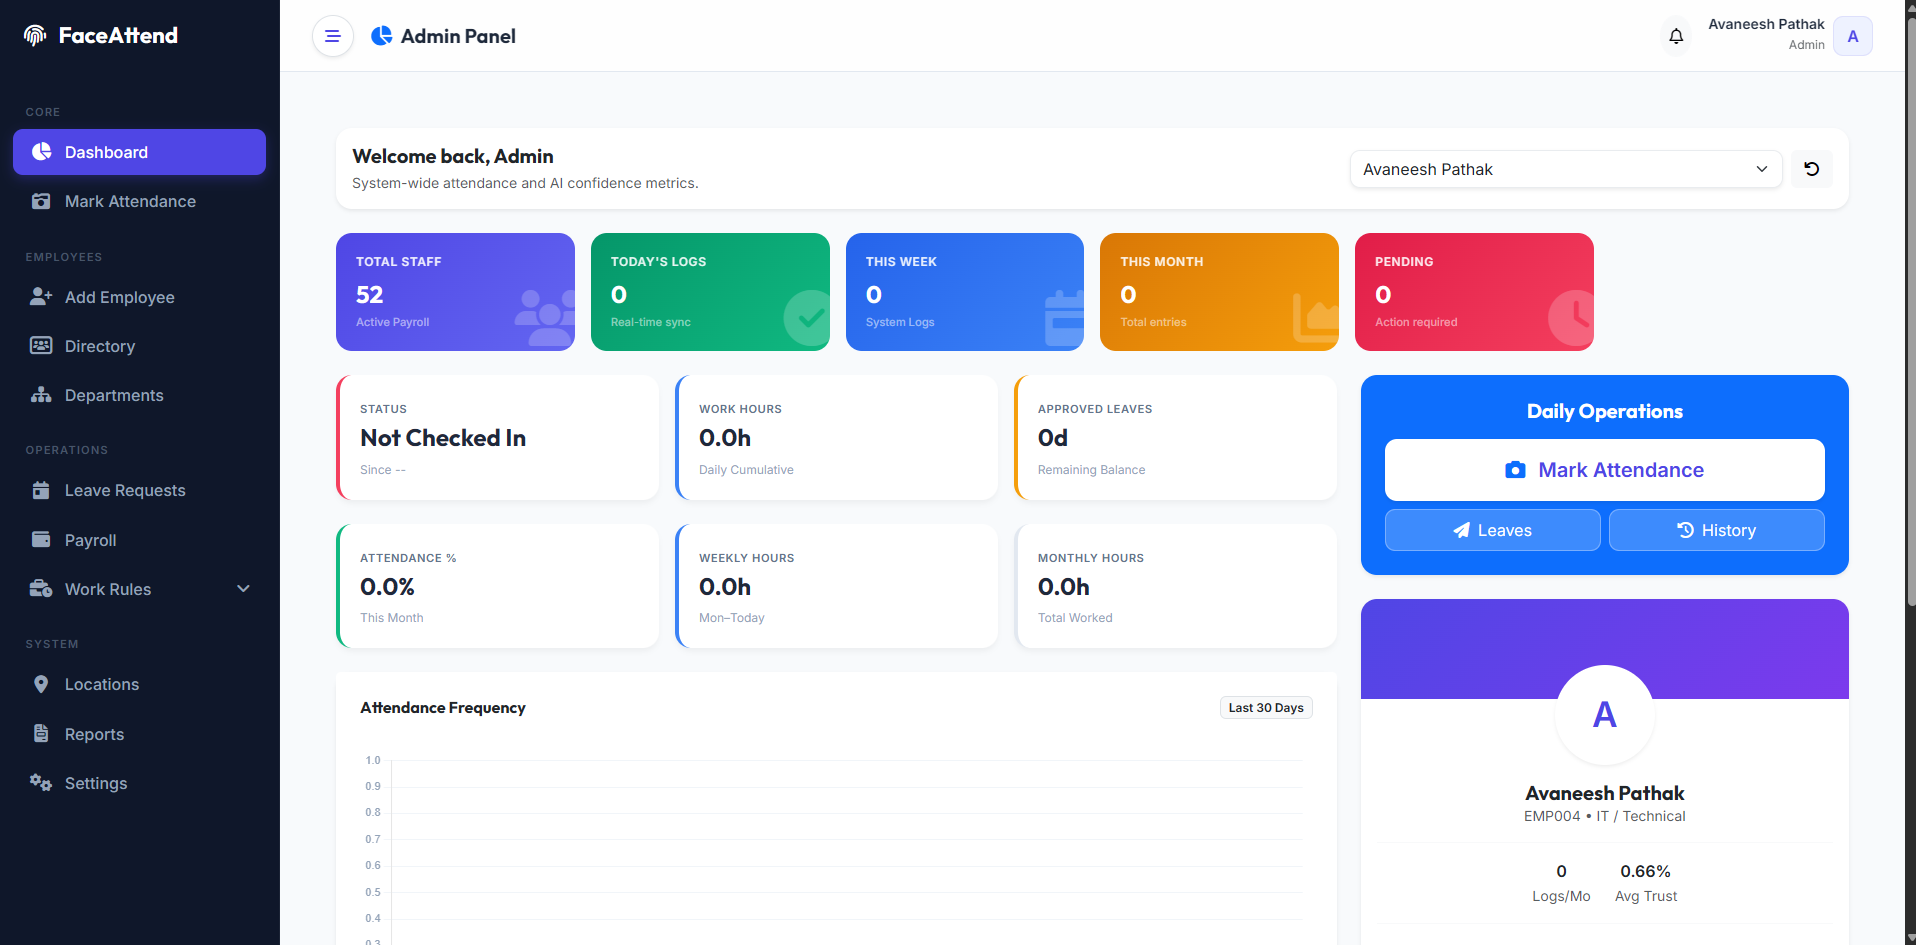The image size is (1916, 945).
Task: Toggle the sidebar with the hamburger button
Action: pyautogui.click(x=333, y=36)
